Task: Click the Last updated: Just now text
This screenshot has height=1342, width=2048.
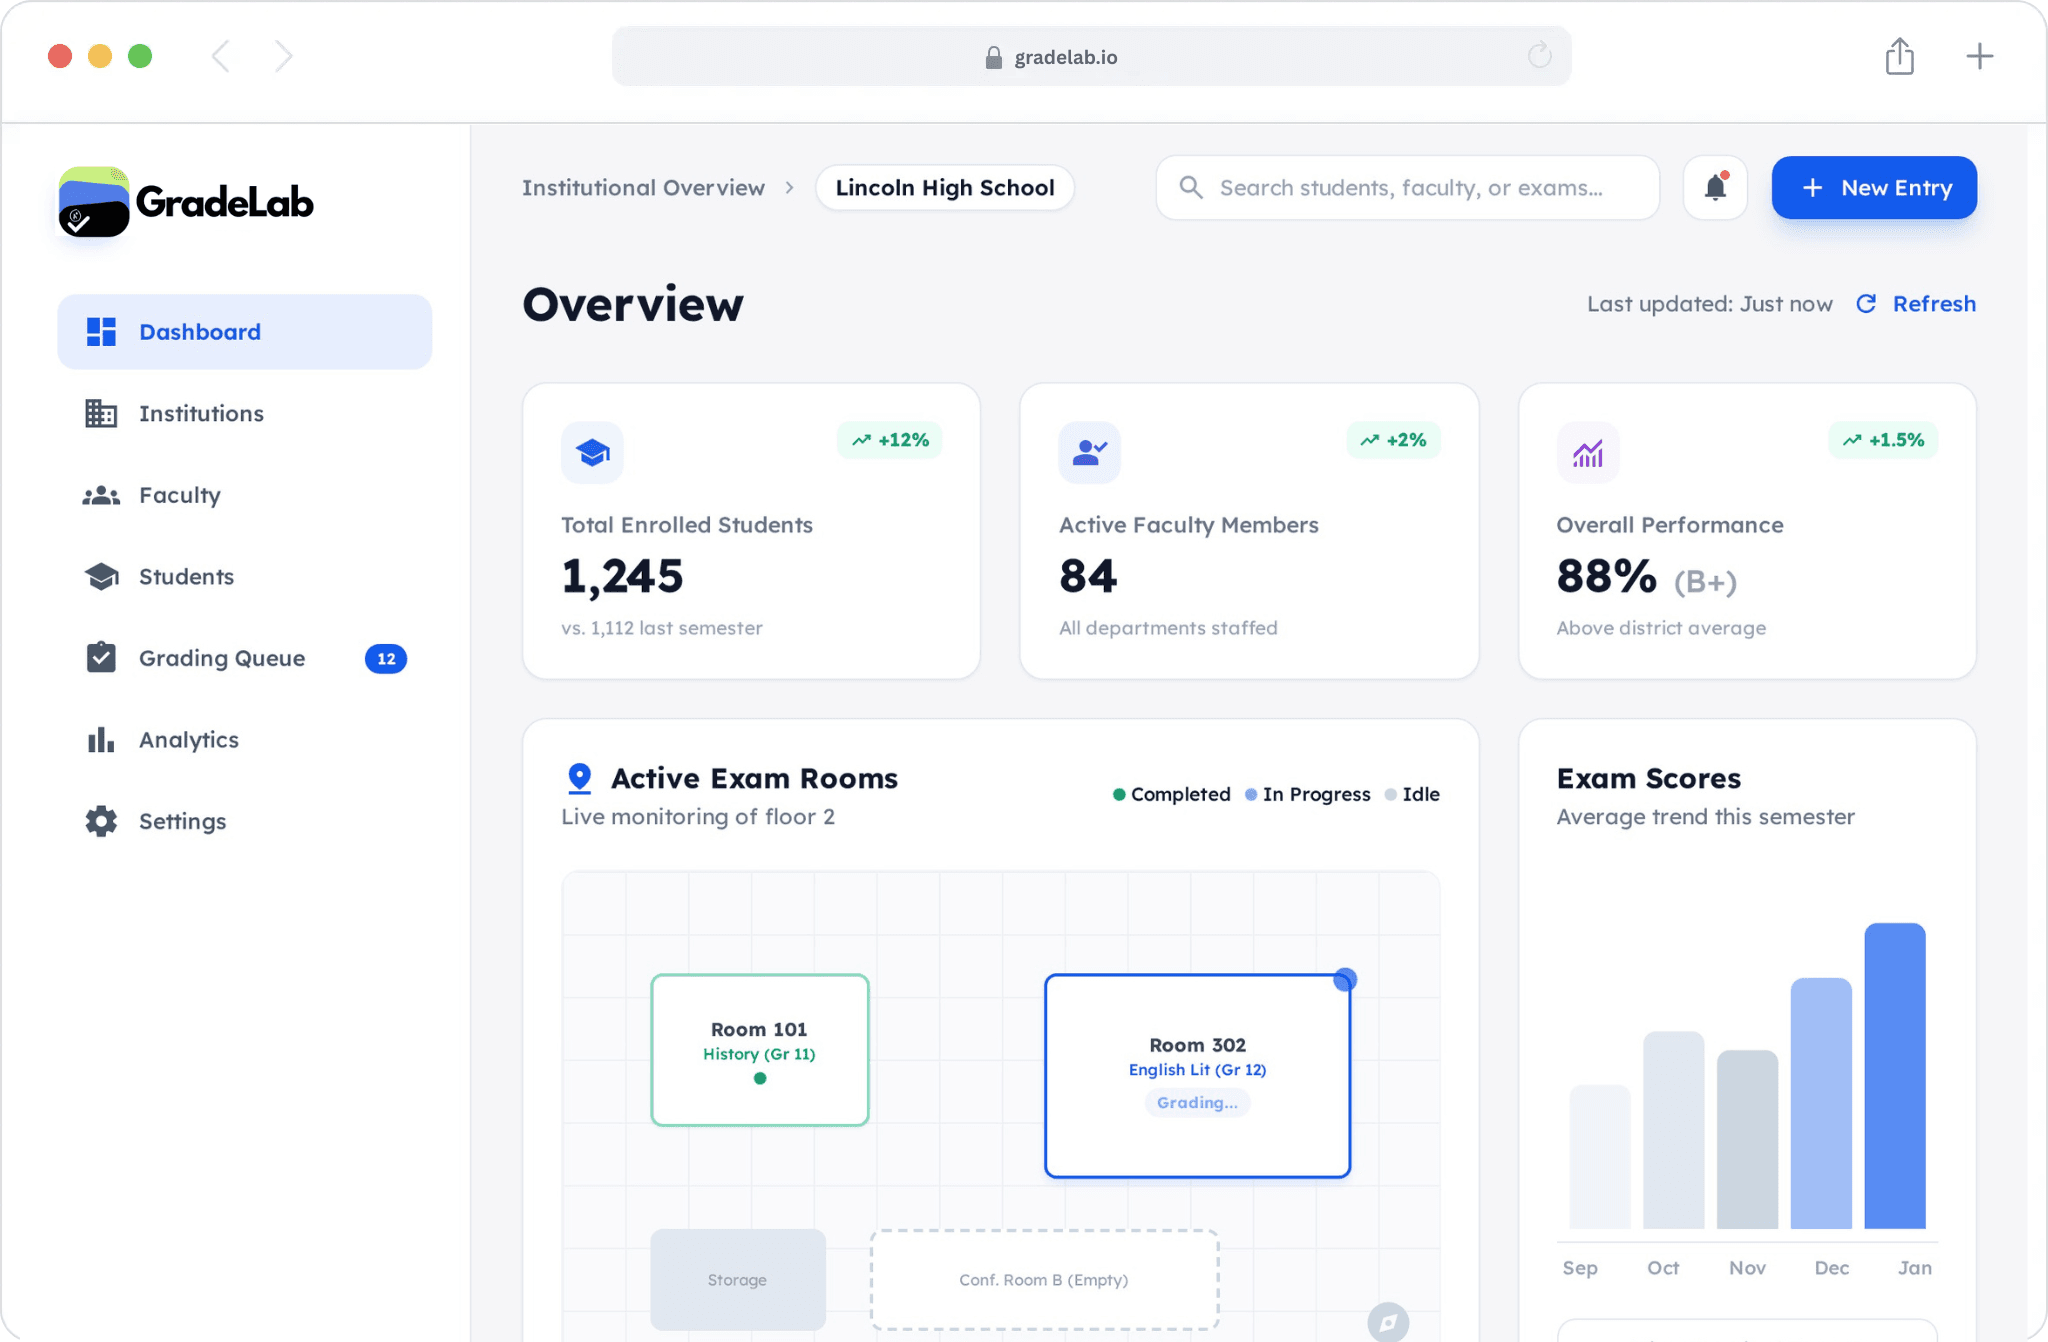Action: click(x=1710, y=304)
